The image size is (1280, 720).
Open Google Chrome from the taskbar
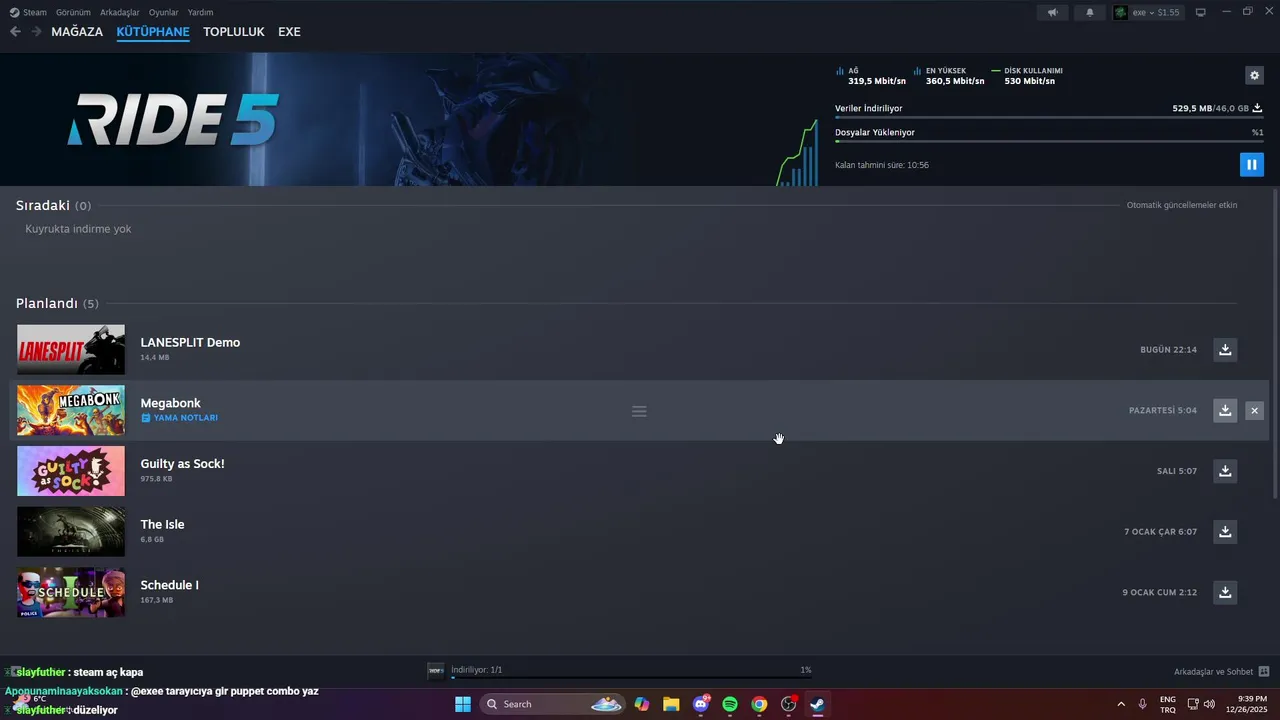pos(759,704)
